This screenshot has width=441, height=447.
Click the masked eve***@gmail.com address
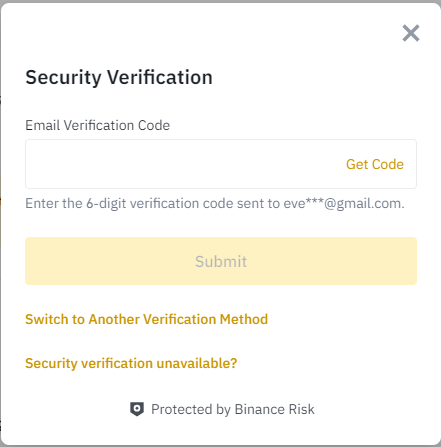[344, 203]
